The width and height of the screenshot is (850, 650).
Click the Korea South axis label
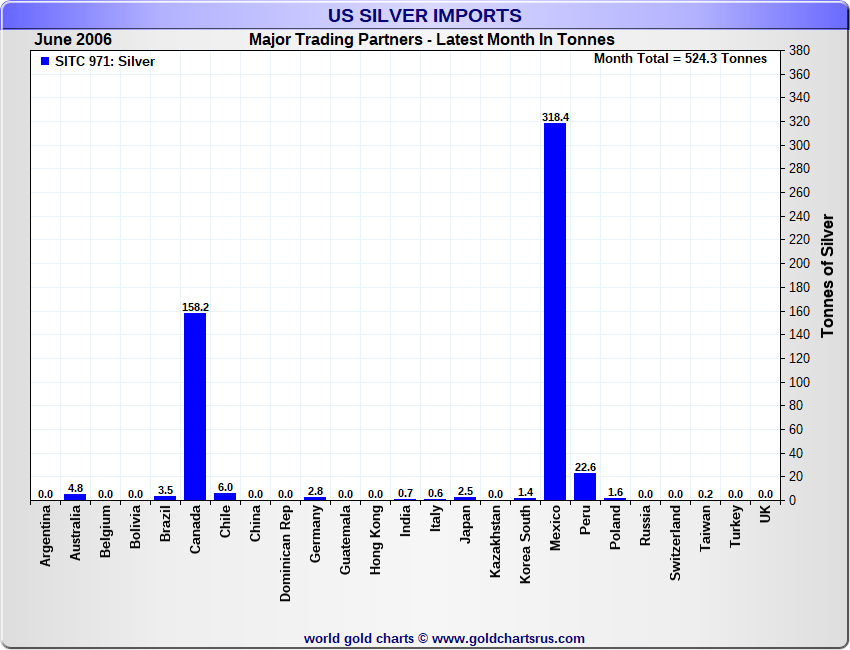tap(525, 544)
